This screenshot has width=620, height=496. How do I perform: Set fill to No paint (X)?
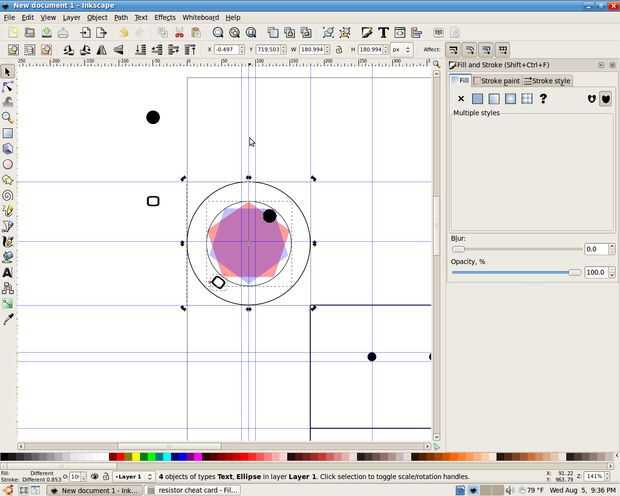click(461, 99)
